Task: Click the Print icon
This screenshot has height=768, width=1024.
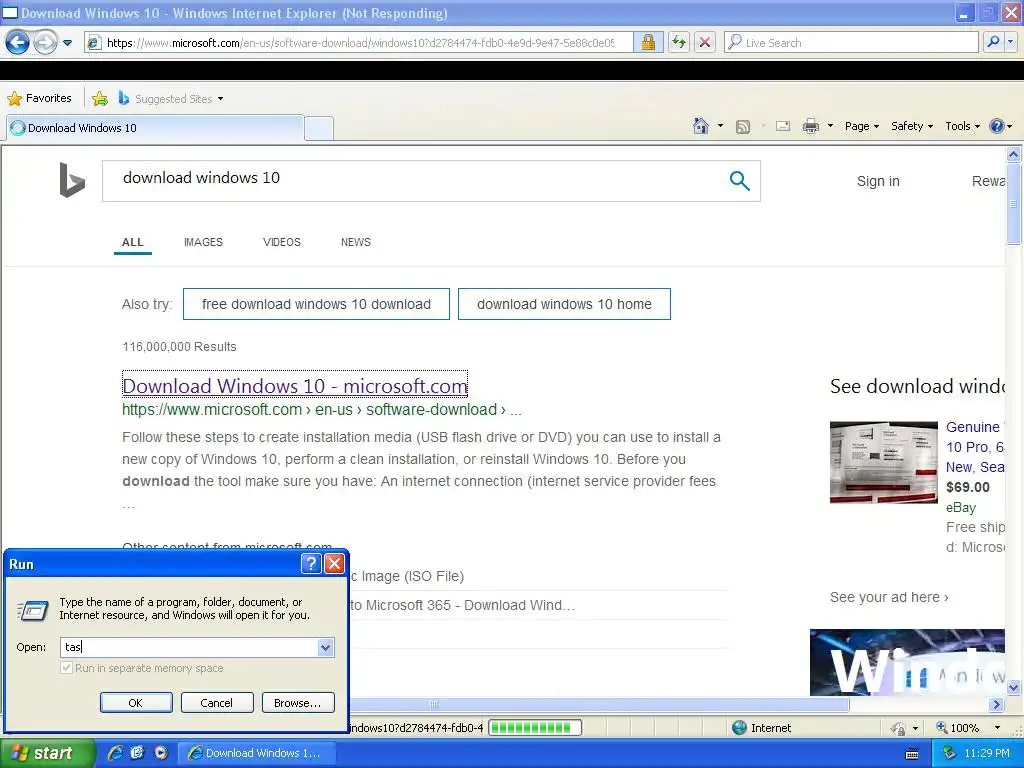Action: [x=810, y=126]
